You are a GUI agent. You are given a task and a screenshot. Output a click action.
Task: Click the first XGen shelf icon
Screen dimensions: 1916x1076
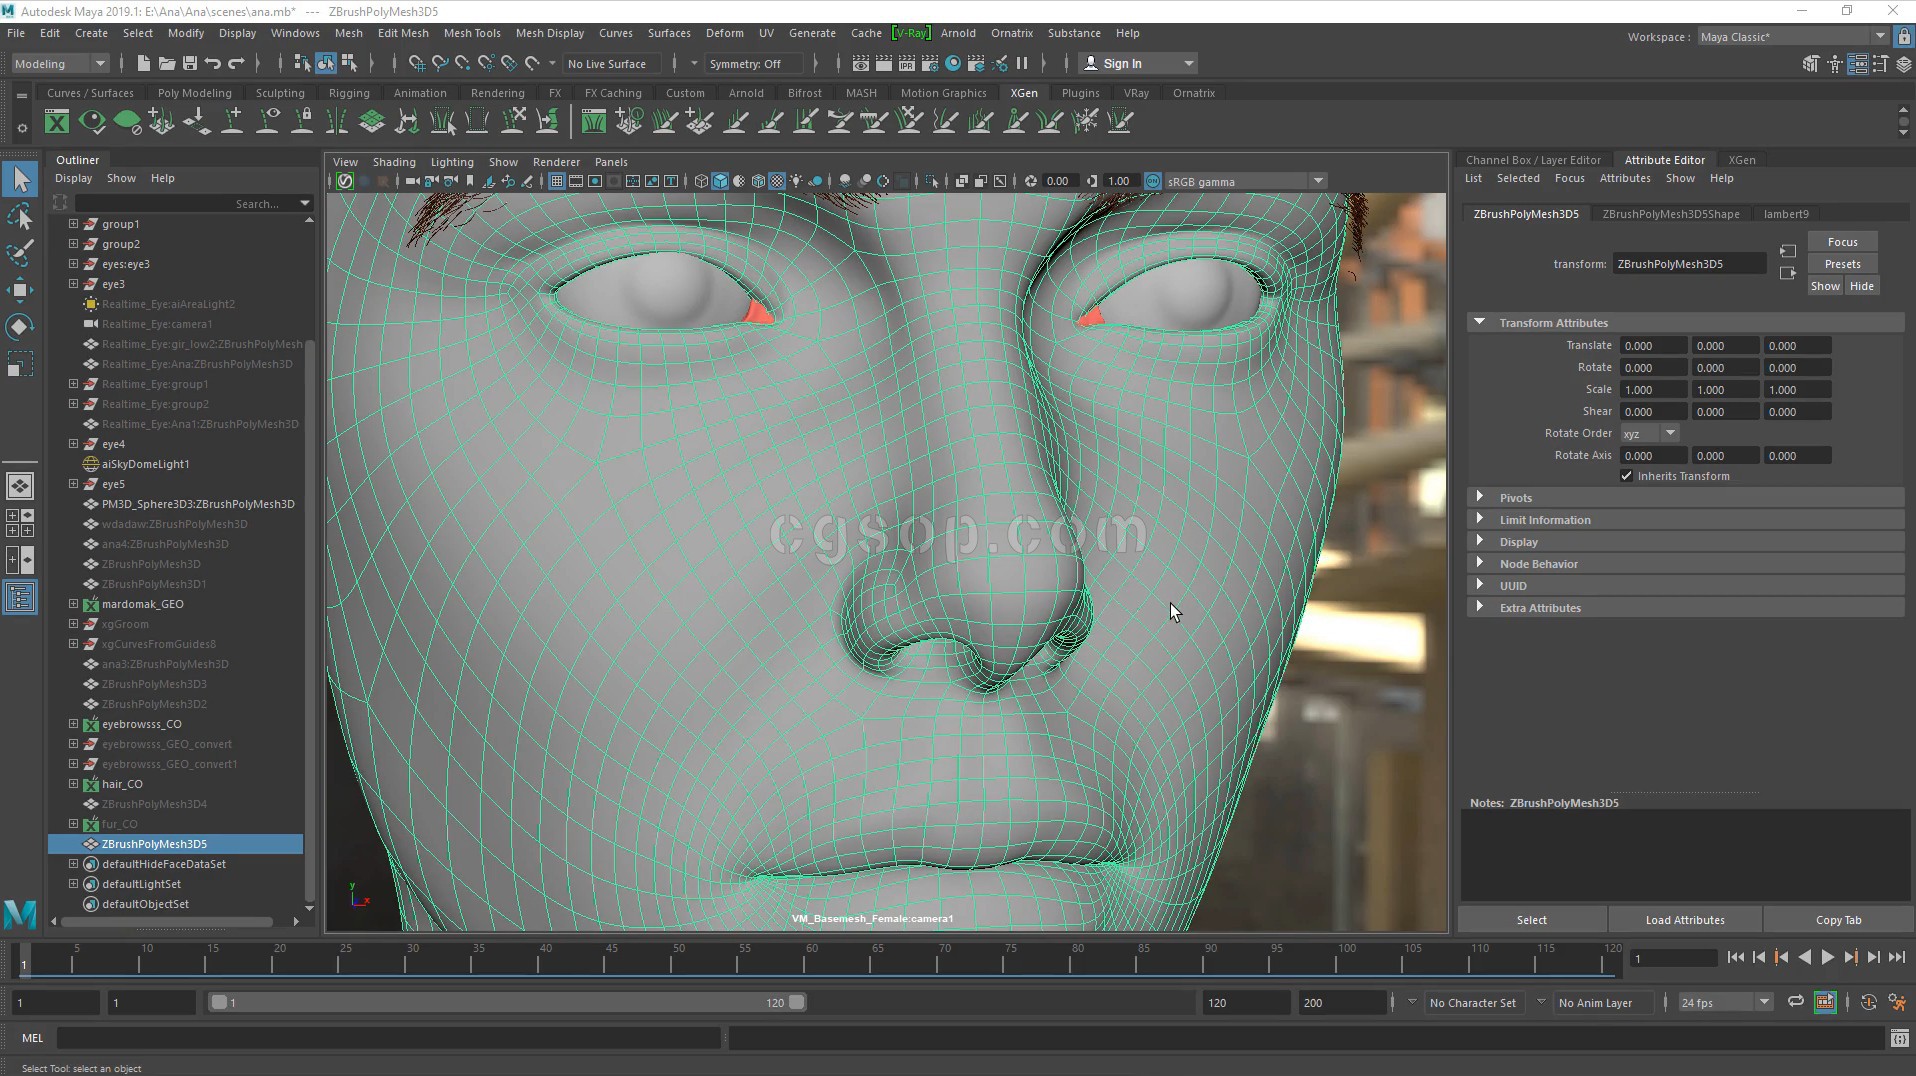57,122
